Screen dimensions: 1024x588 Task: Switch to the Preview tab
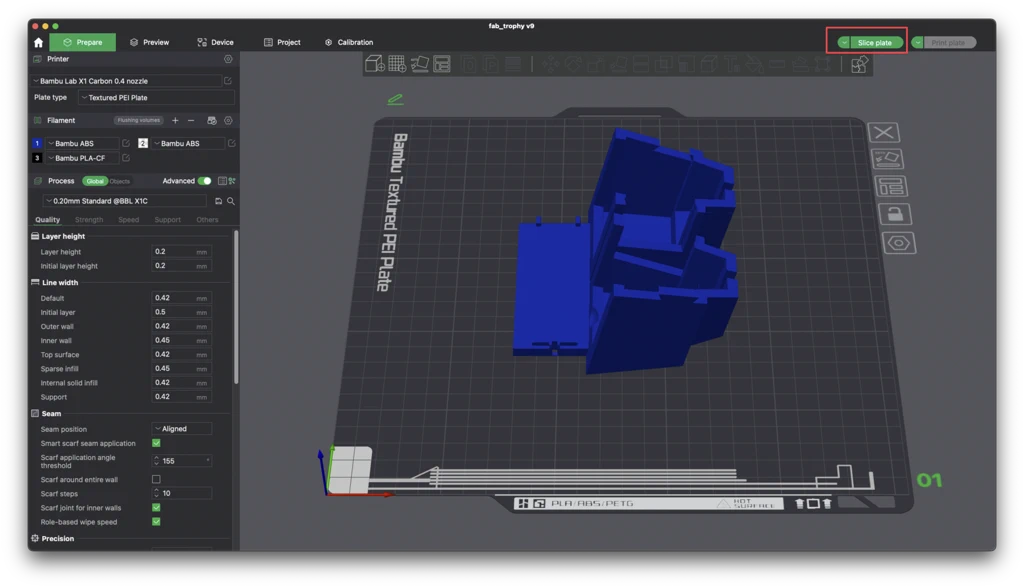click(x=150, y=42)
